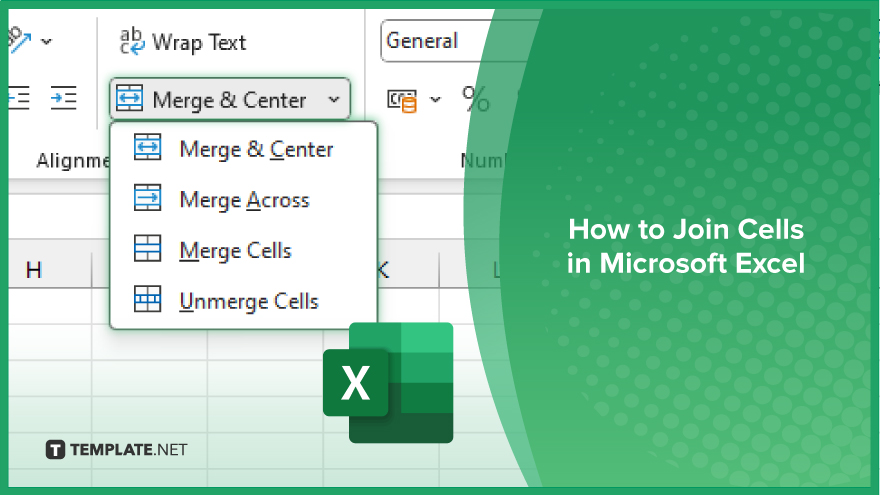Click the Wrap Text ab icon

[x=132, y=42]
